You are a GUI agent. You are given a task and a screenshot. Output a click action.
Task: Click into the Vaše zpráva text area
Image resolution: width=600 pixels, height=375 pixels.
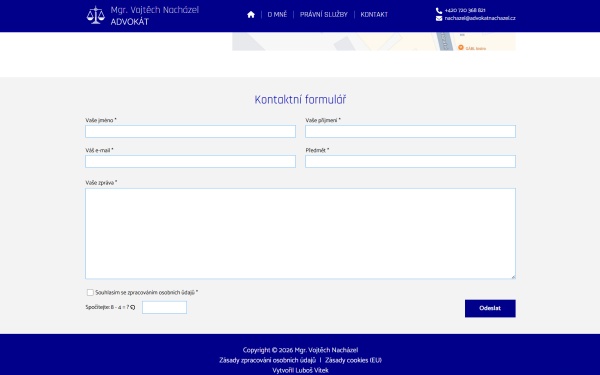coord(300,233)
